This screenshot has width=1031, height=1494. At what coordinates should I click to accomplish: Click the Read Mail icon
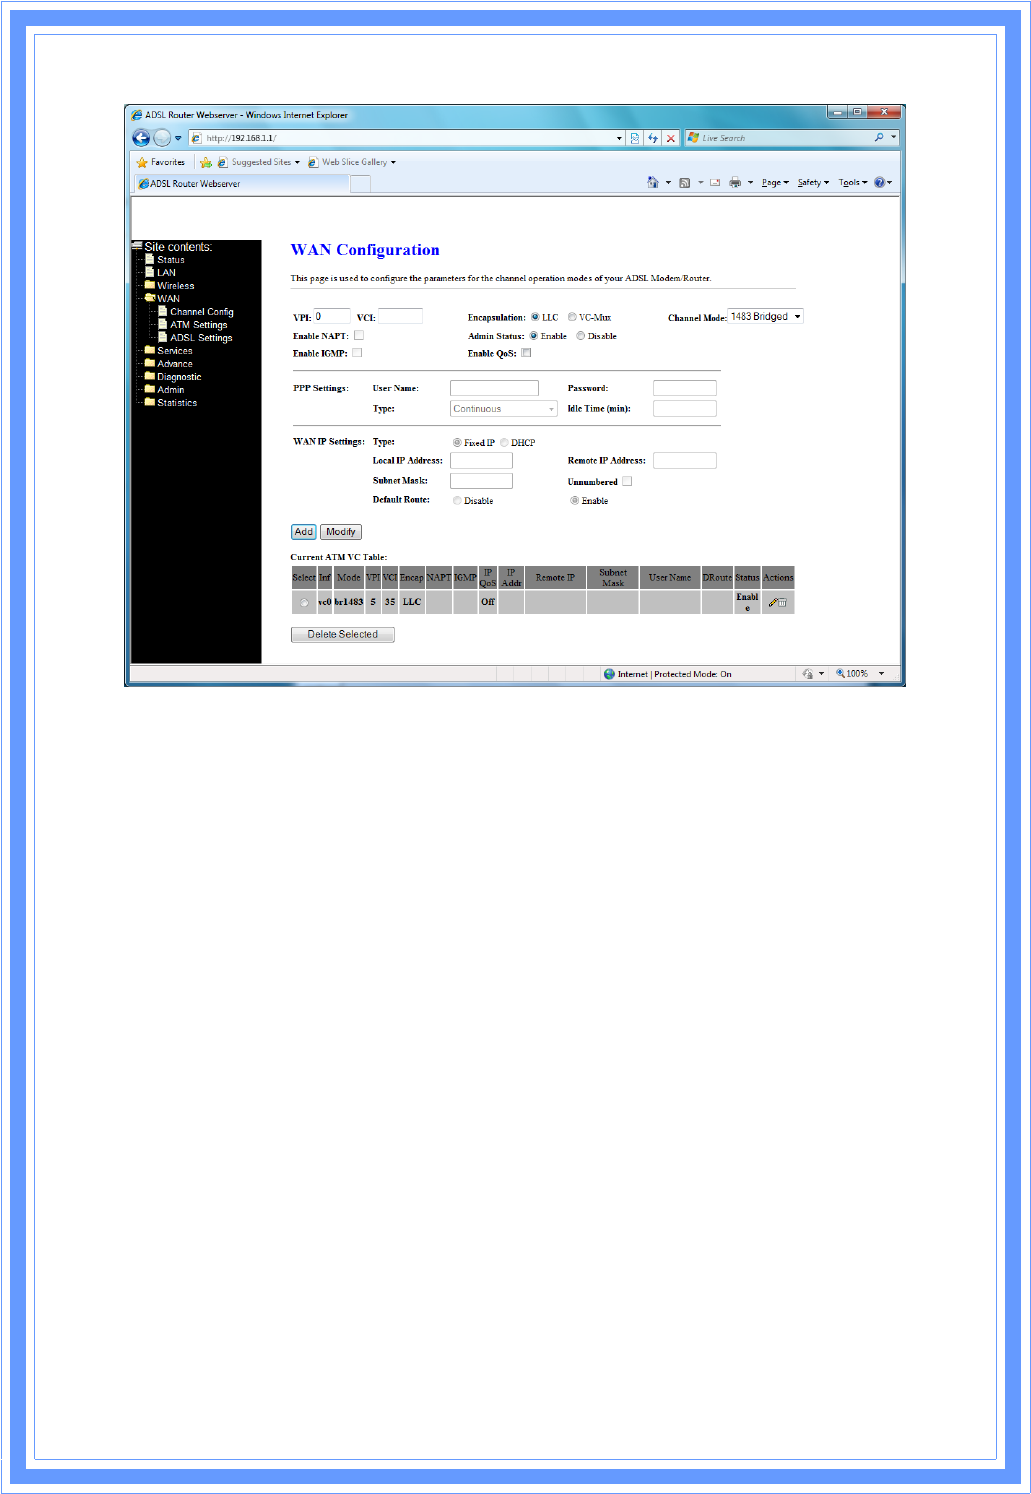coord(715,183)
